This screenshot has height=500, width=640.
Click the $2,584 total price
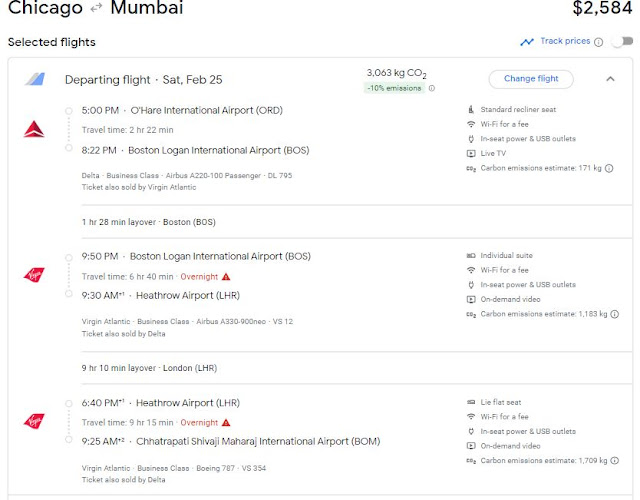602,8
